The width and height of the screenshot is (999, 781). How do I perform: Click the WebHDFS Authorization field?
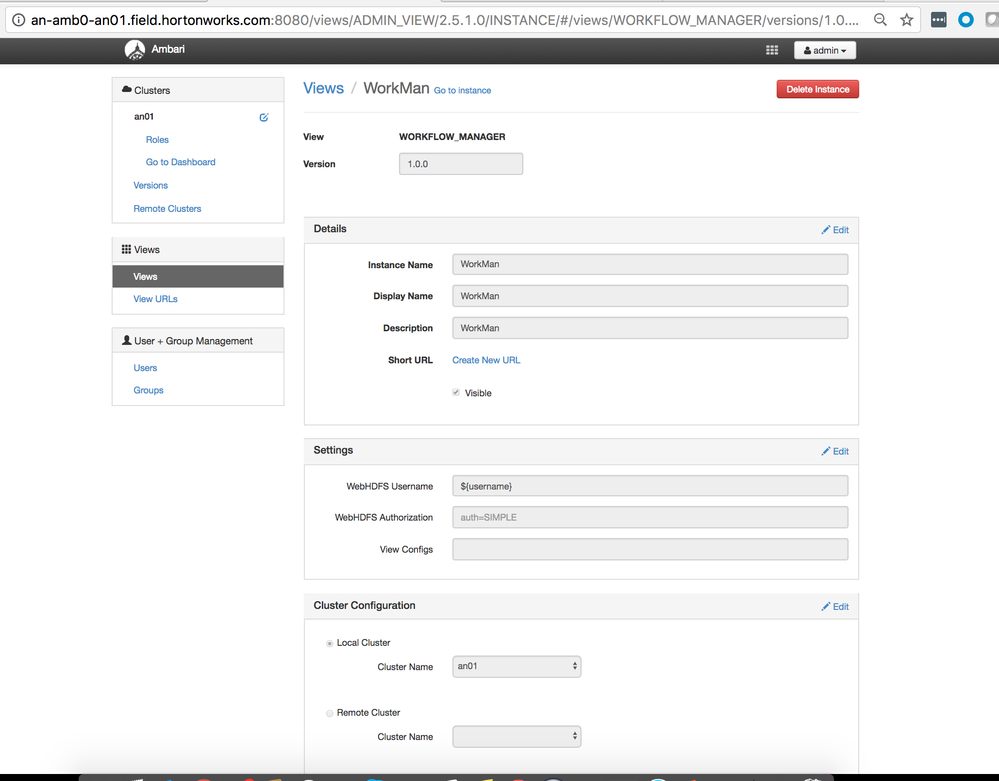650,517
